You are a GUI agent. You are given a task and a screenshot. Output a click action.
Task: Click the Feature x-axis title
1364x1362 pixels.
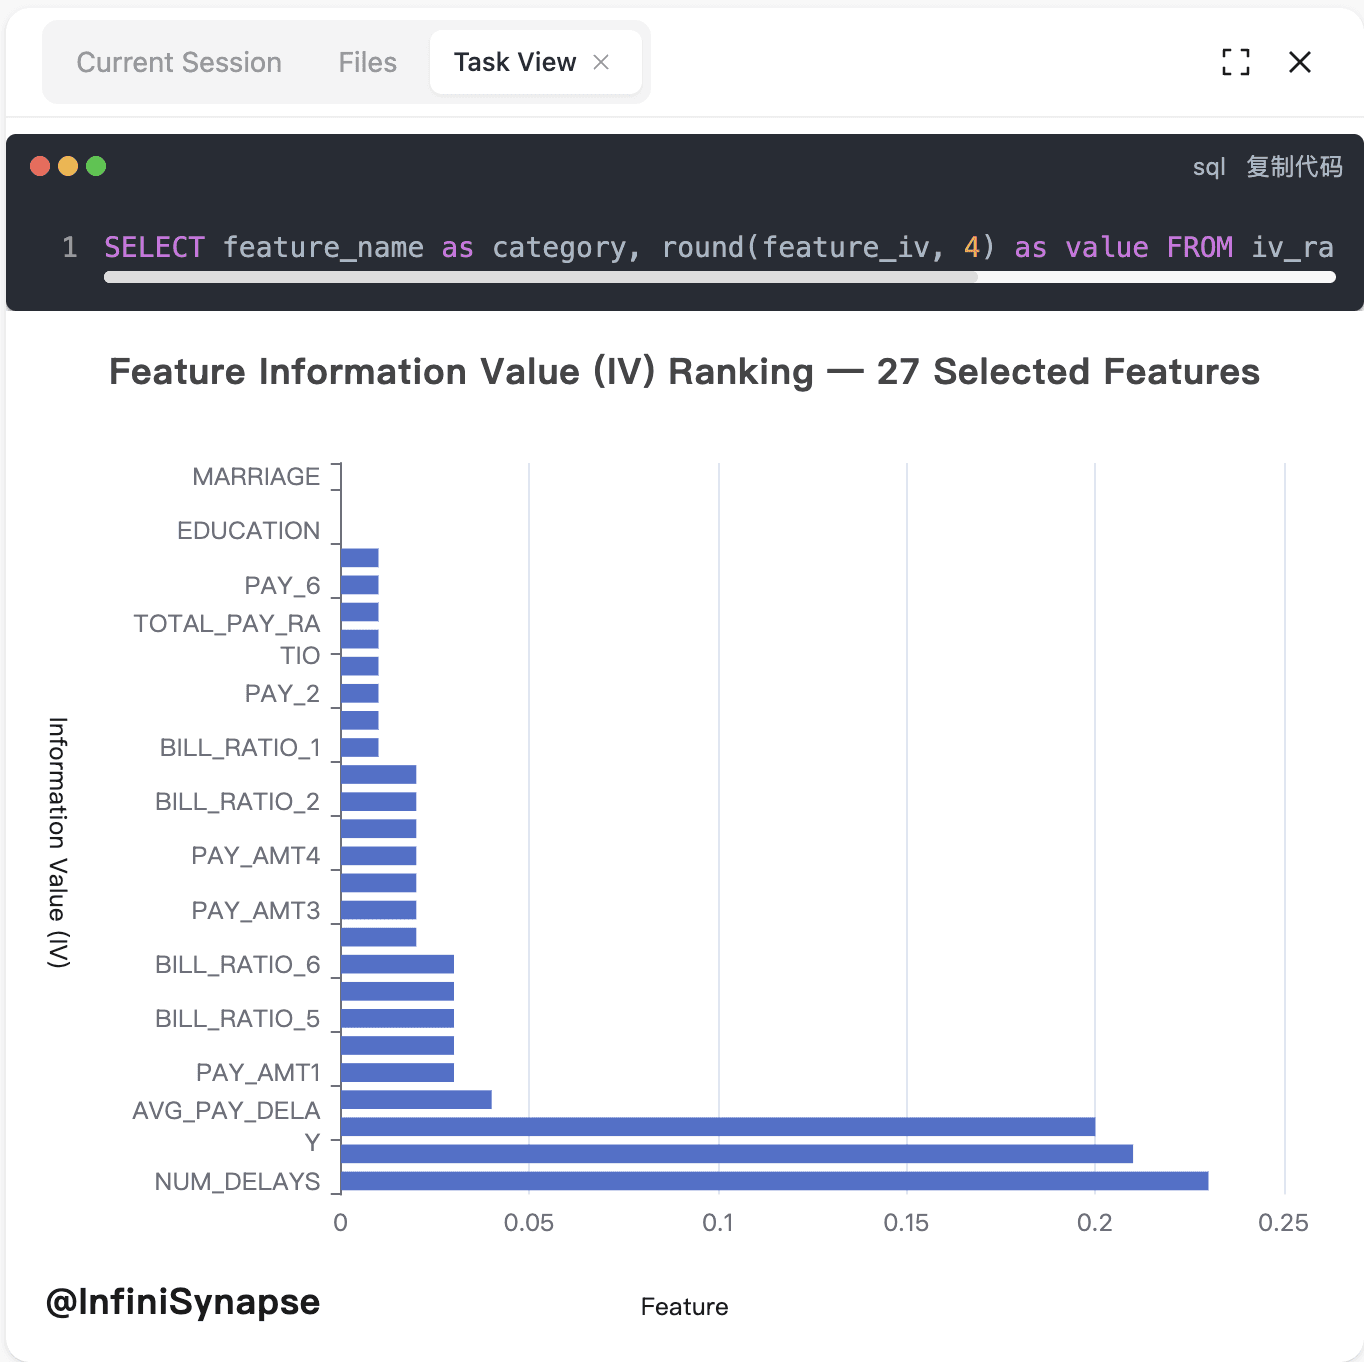pos(684,1306)
